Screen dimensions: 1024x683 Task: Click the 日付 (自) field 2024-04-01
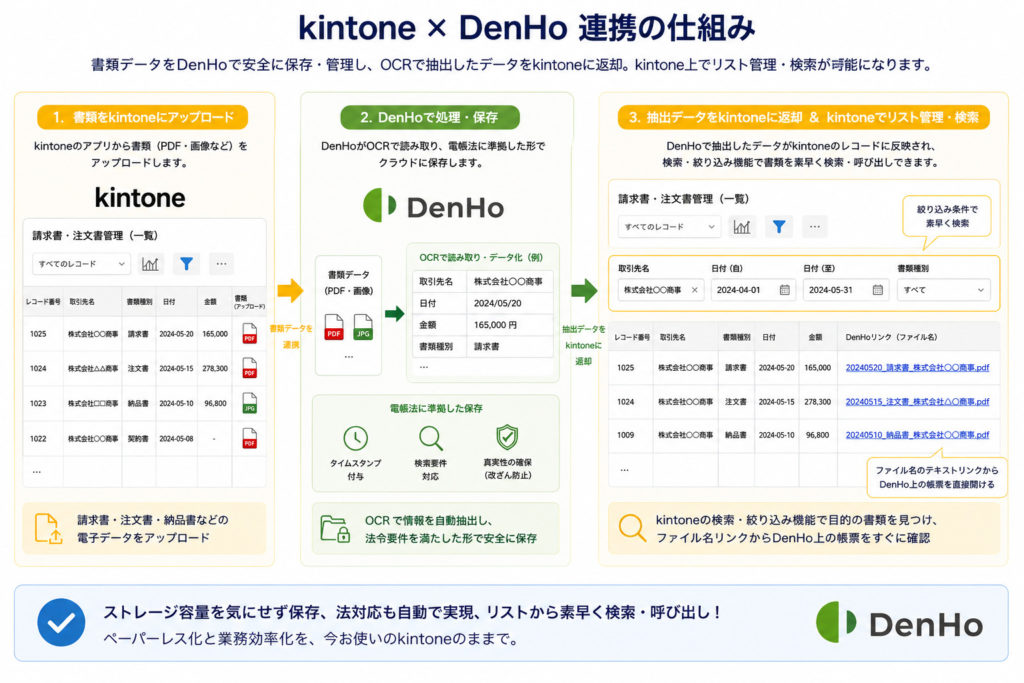pos(752,290)
